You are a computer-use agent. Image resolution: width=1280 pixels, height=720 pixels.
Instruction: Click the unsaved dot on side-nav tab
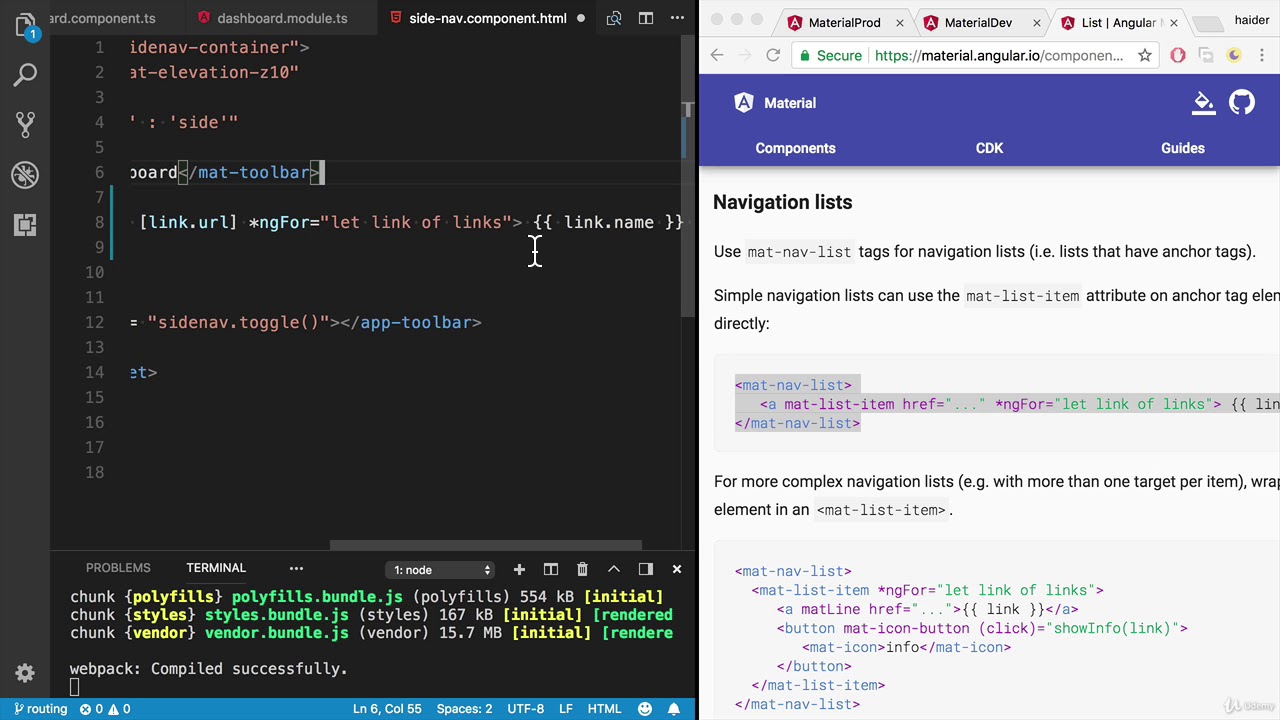[580, 18]
